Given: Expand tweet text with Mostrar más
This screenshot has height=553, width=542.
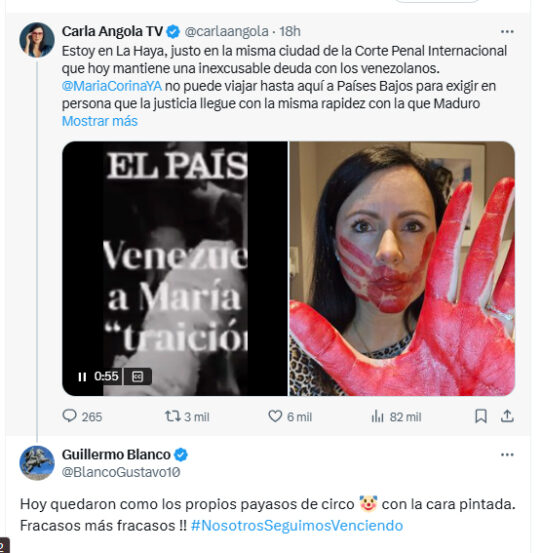Looking at the screenshot, I should (100, 121).
